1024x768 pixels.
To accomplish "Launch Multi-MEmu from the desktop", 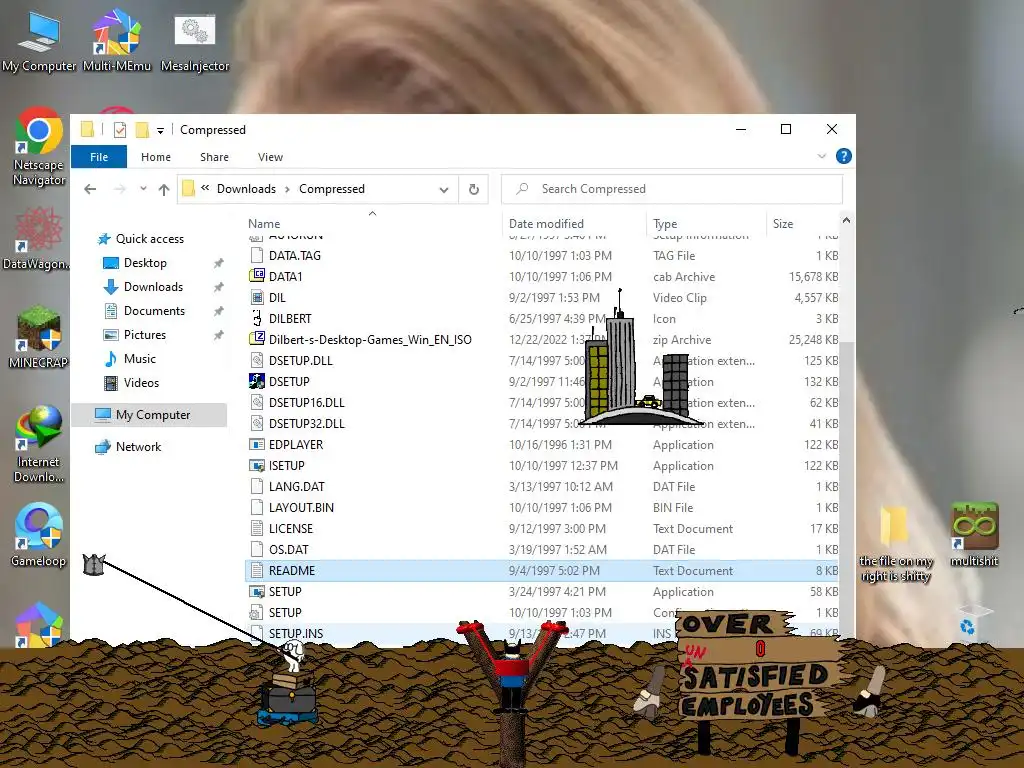I will point(116,42).
